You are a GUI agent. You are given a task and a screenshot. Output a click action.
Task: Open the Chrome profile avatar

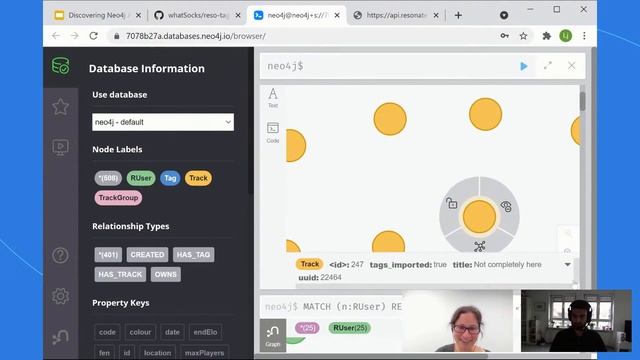565,36
